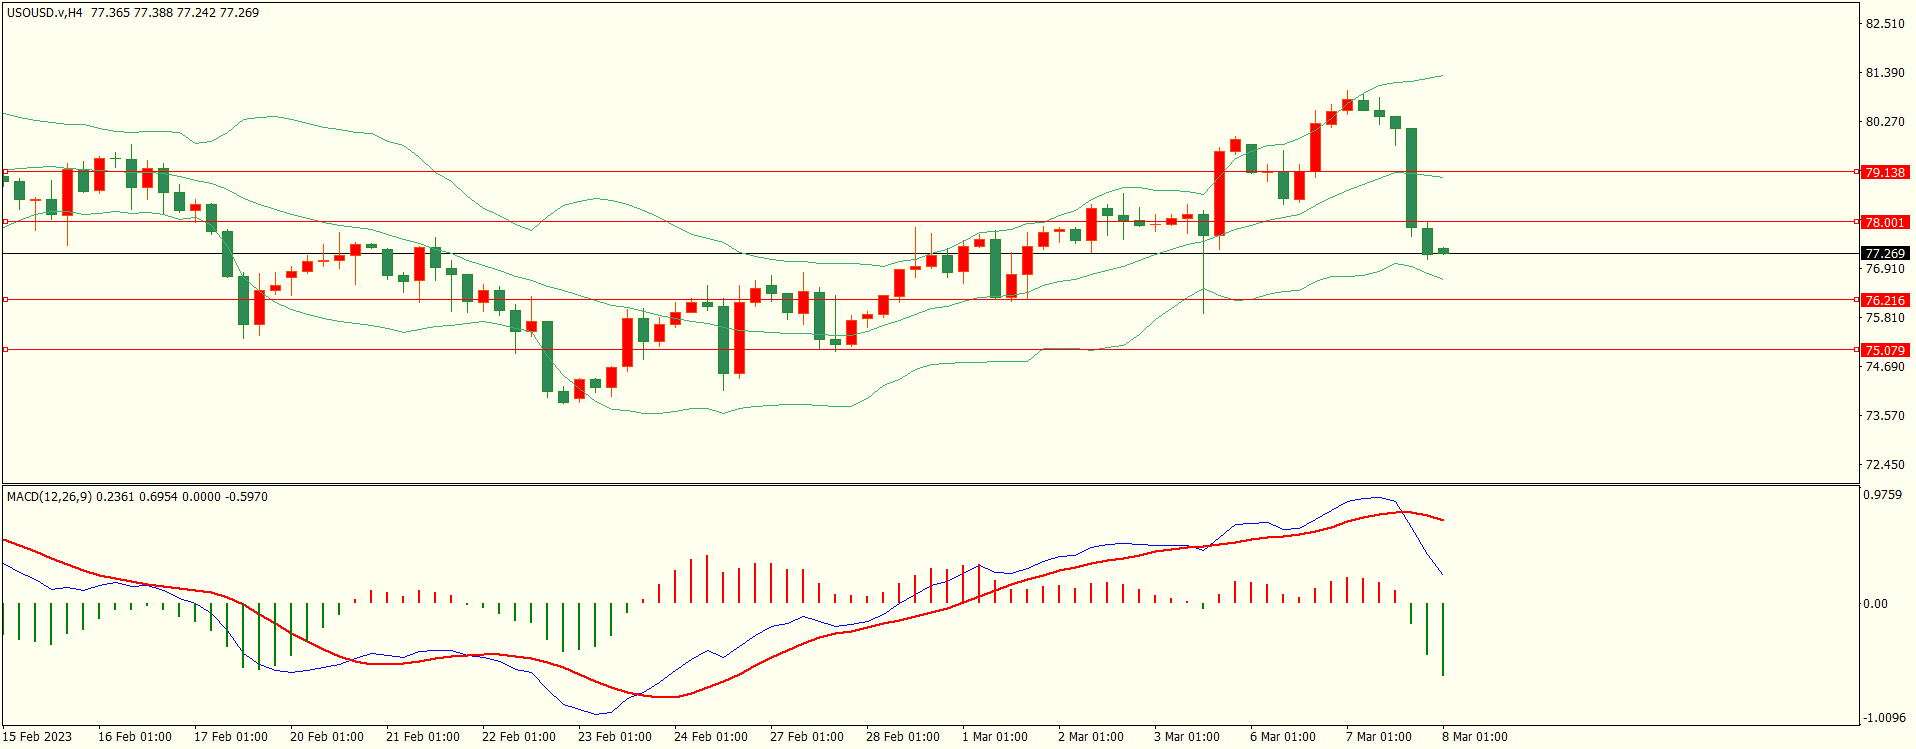Image resolution: width=1916 pixels, height=749 pixels.
Task: Click the 79.138 red price label
Action: click(x=1885, y=173)
